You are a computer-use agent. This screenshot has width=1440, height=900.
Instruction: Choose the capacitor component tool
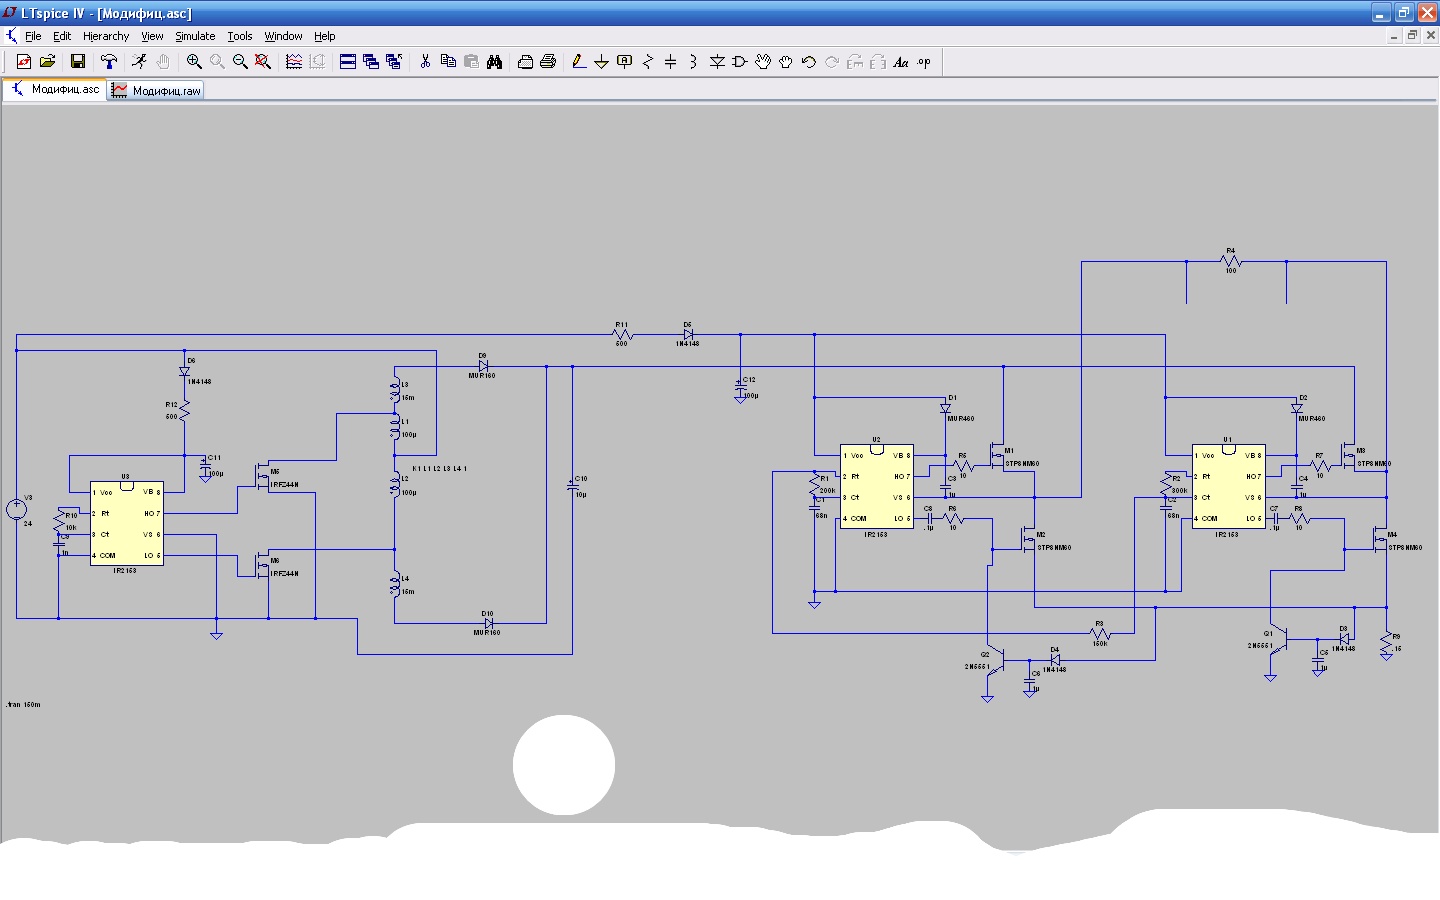[x=670, y=62]
